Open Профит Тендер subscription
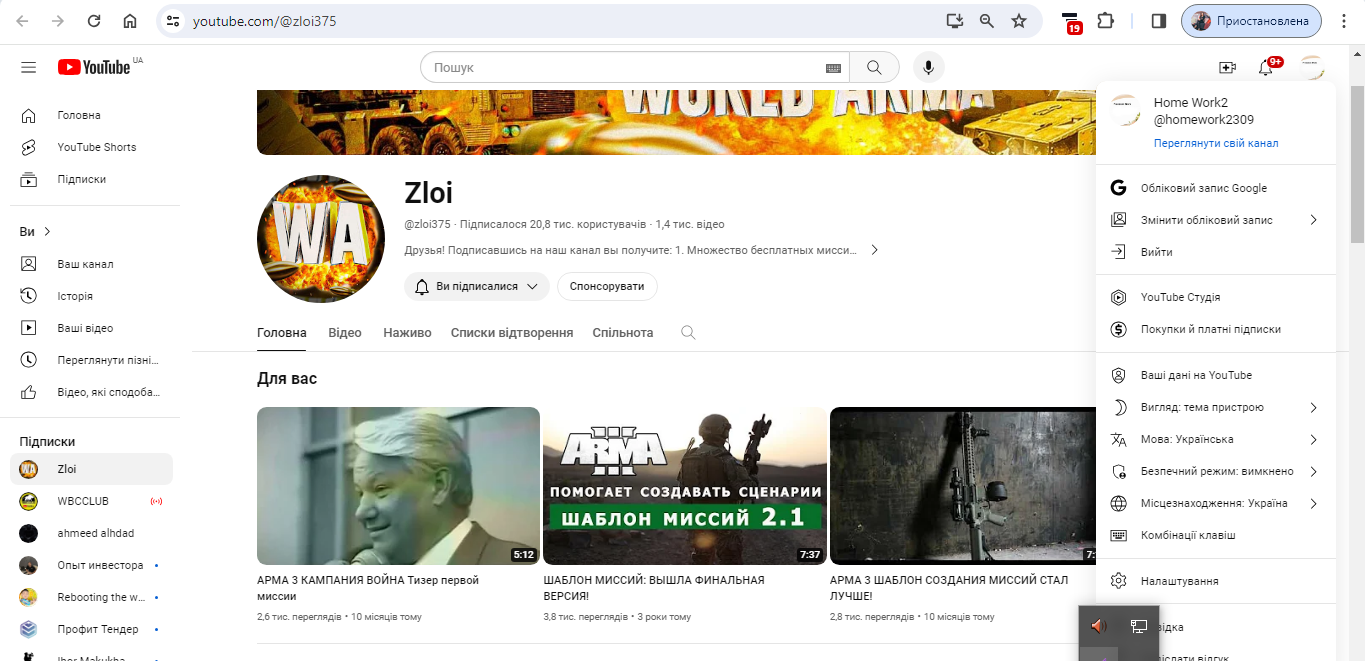The width and height of the screenshot is (1365, 661). tap(91, 629)
